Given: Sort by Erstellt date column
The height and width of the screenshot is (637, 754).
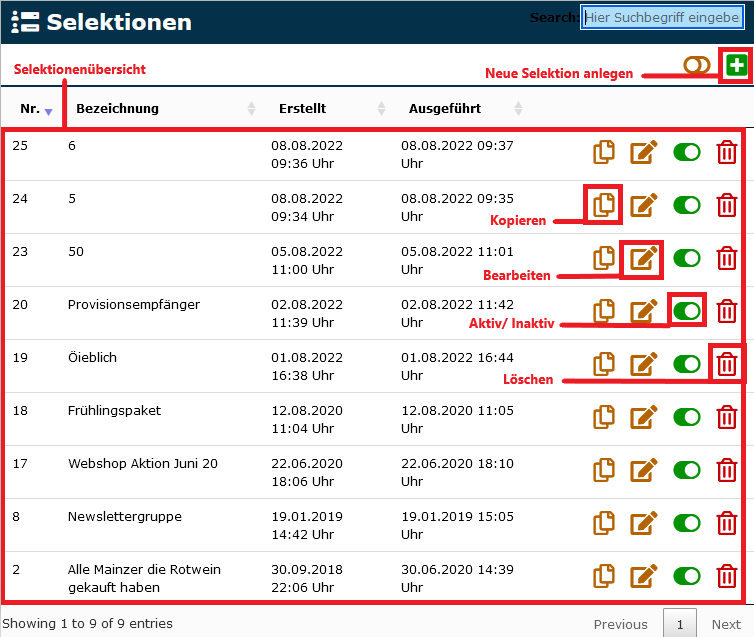Looking at the screenshot, I should (302, 109).
